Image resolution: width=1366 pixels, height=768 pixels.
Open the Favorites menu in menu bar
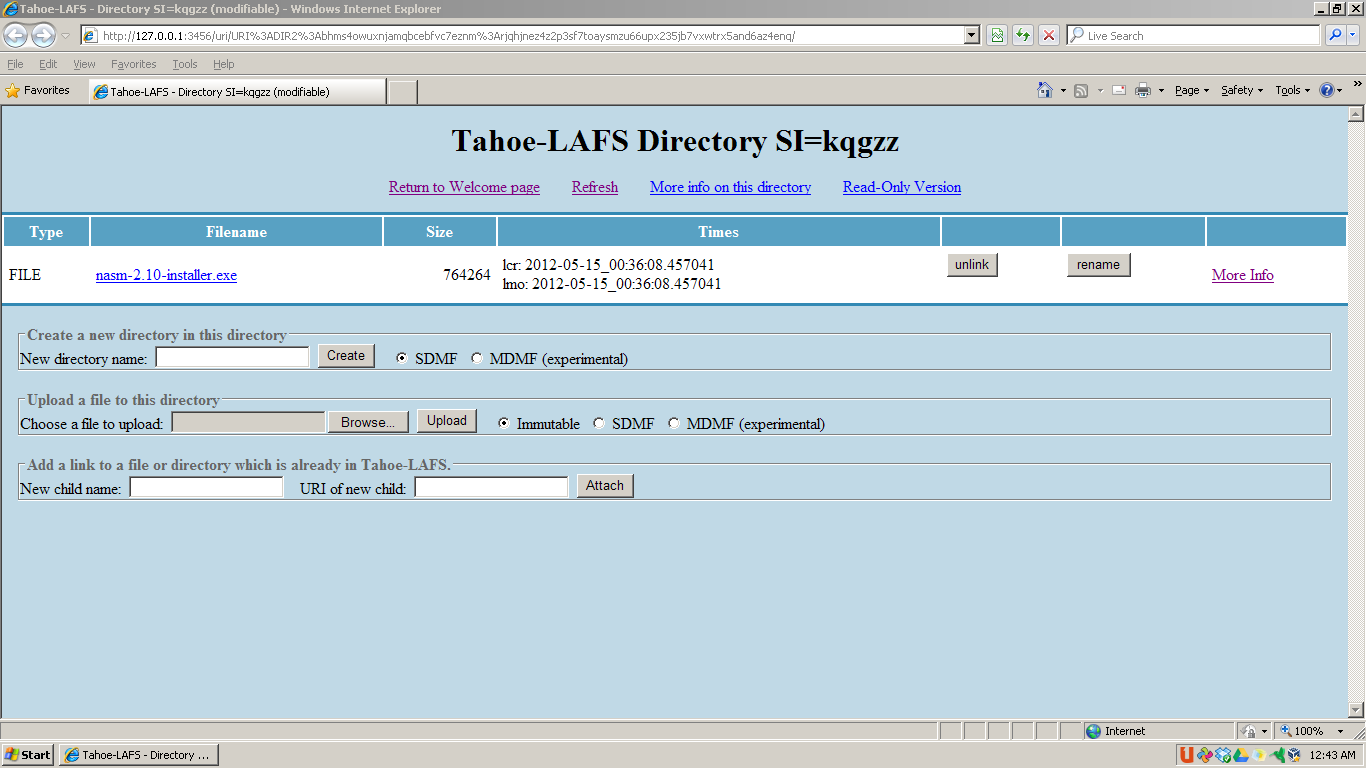[x=133, y=64]
